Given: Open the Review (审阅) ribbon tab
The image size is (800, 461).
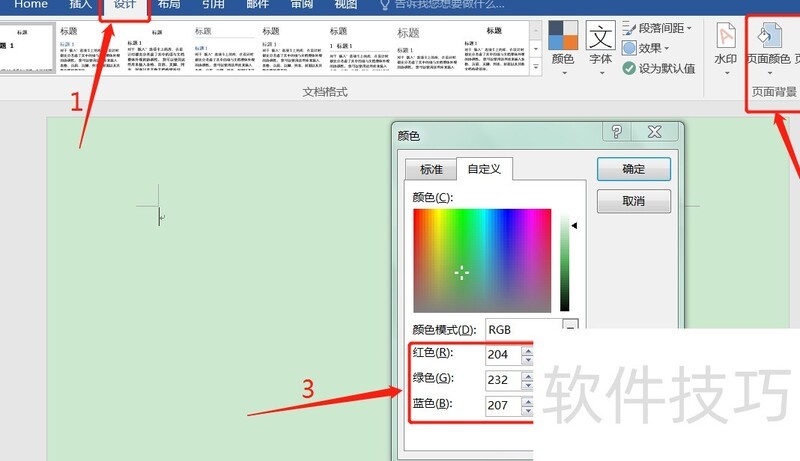Looking at the screenshot, I should pyautogui.click(x=302, y=5).
